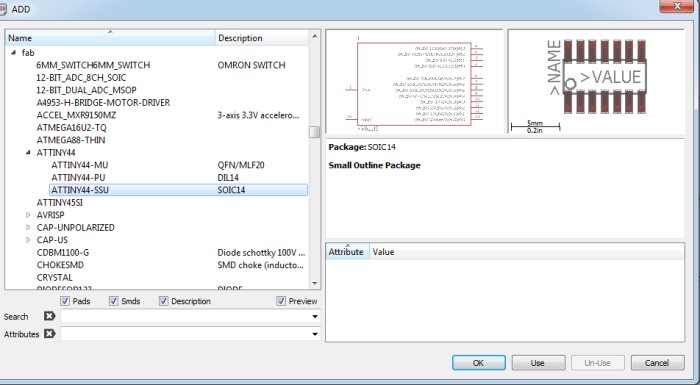Screen dimensions: 700x385
Task: Select the 12-BIT_ADC_8CH_SOIC entry
Action: tap(81, 78)
